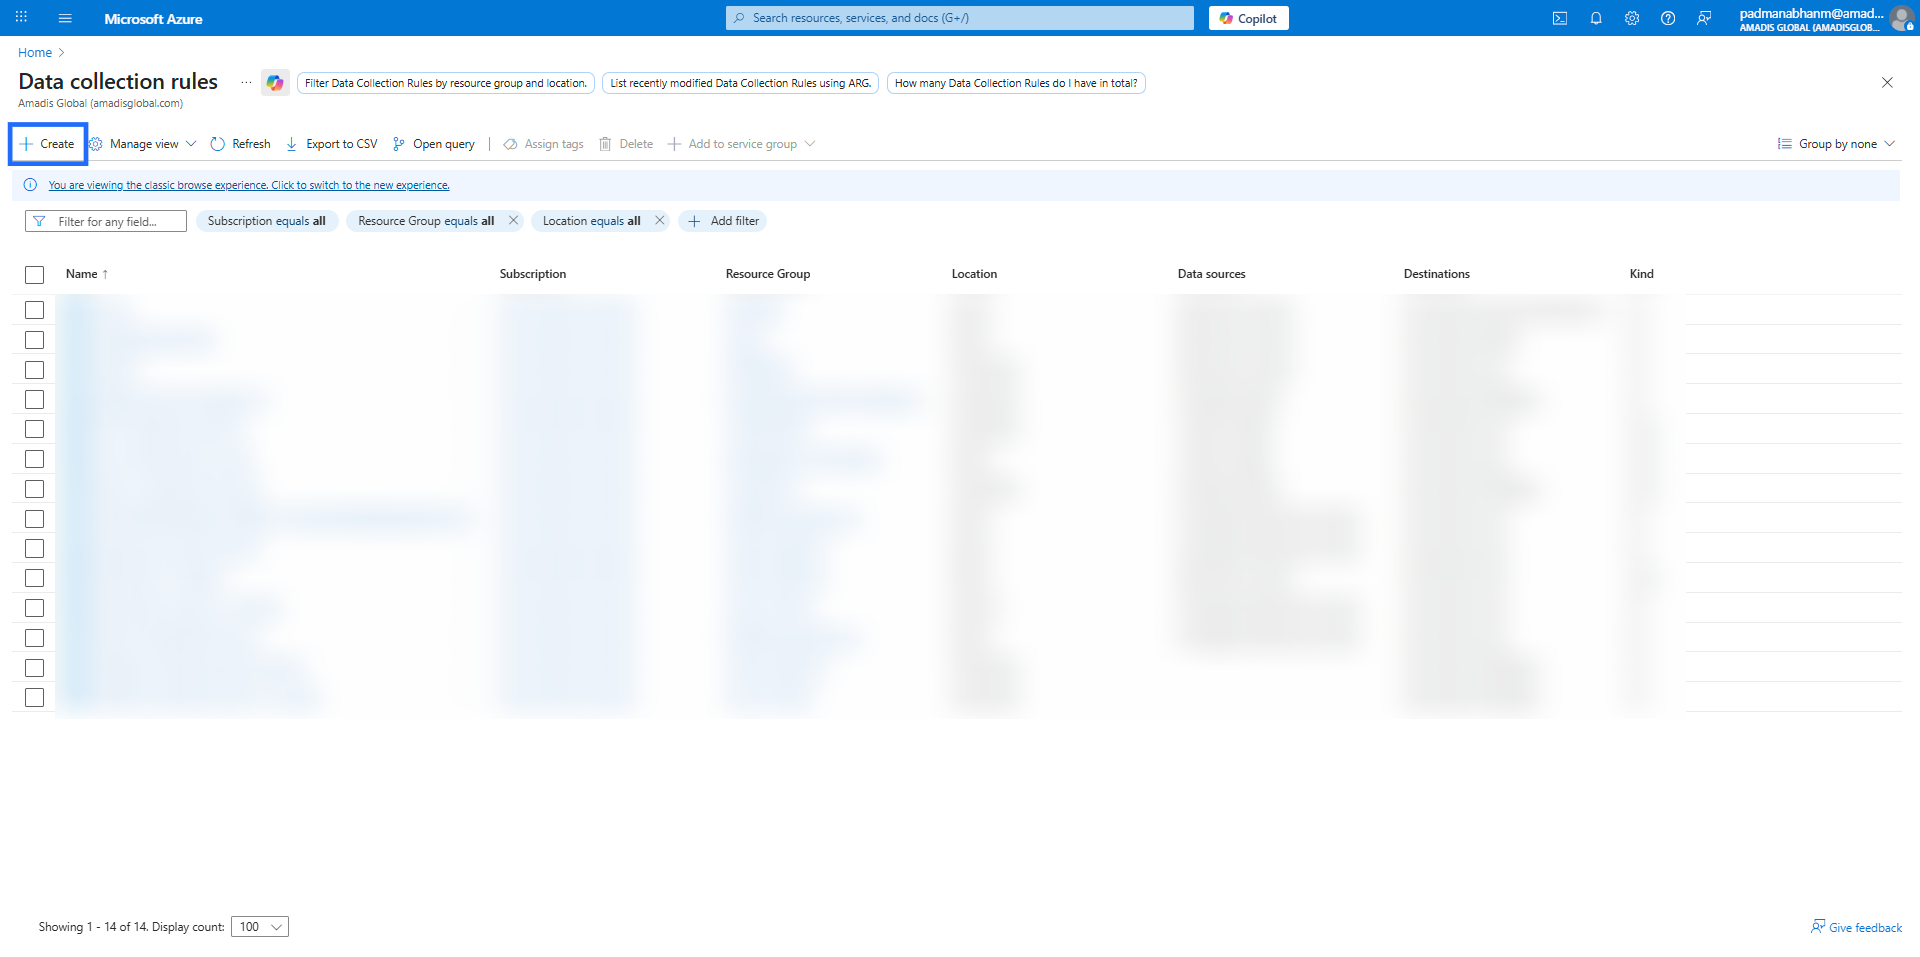Launch Cloud Shell from the top bar
Viewport: 1920px width, 957px height.
tap(1559, 18)
